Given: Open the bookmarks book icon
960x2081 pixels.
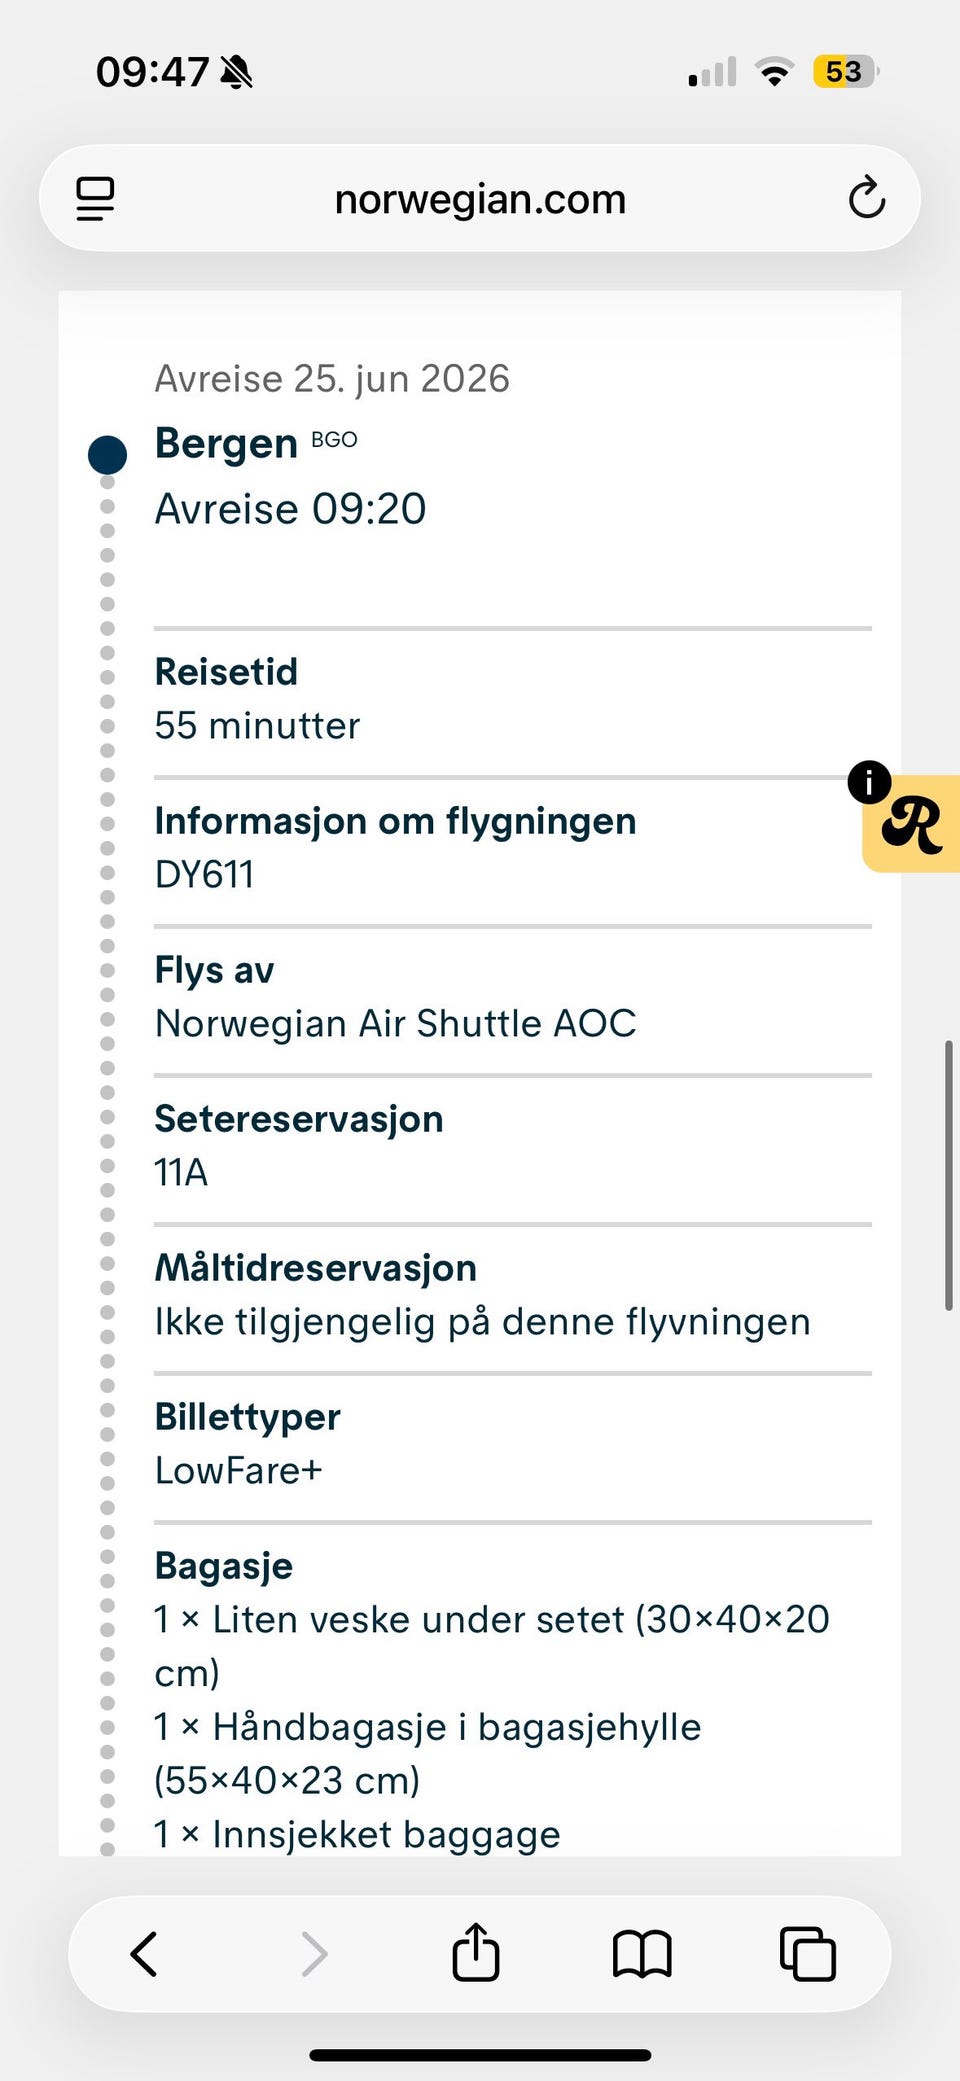Looking at the screenshot, I should (x=642, y=1953).
